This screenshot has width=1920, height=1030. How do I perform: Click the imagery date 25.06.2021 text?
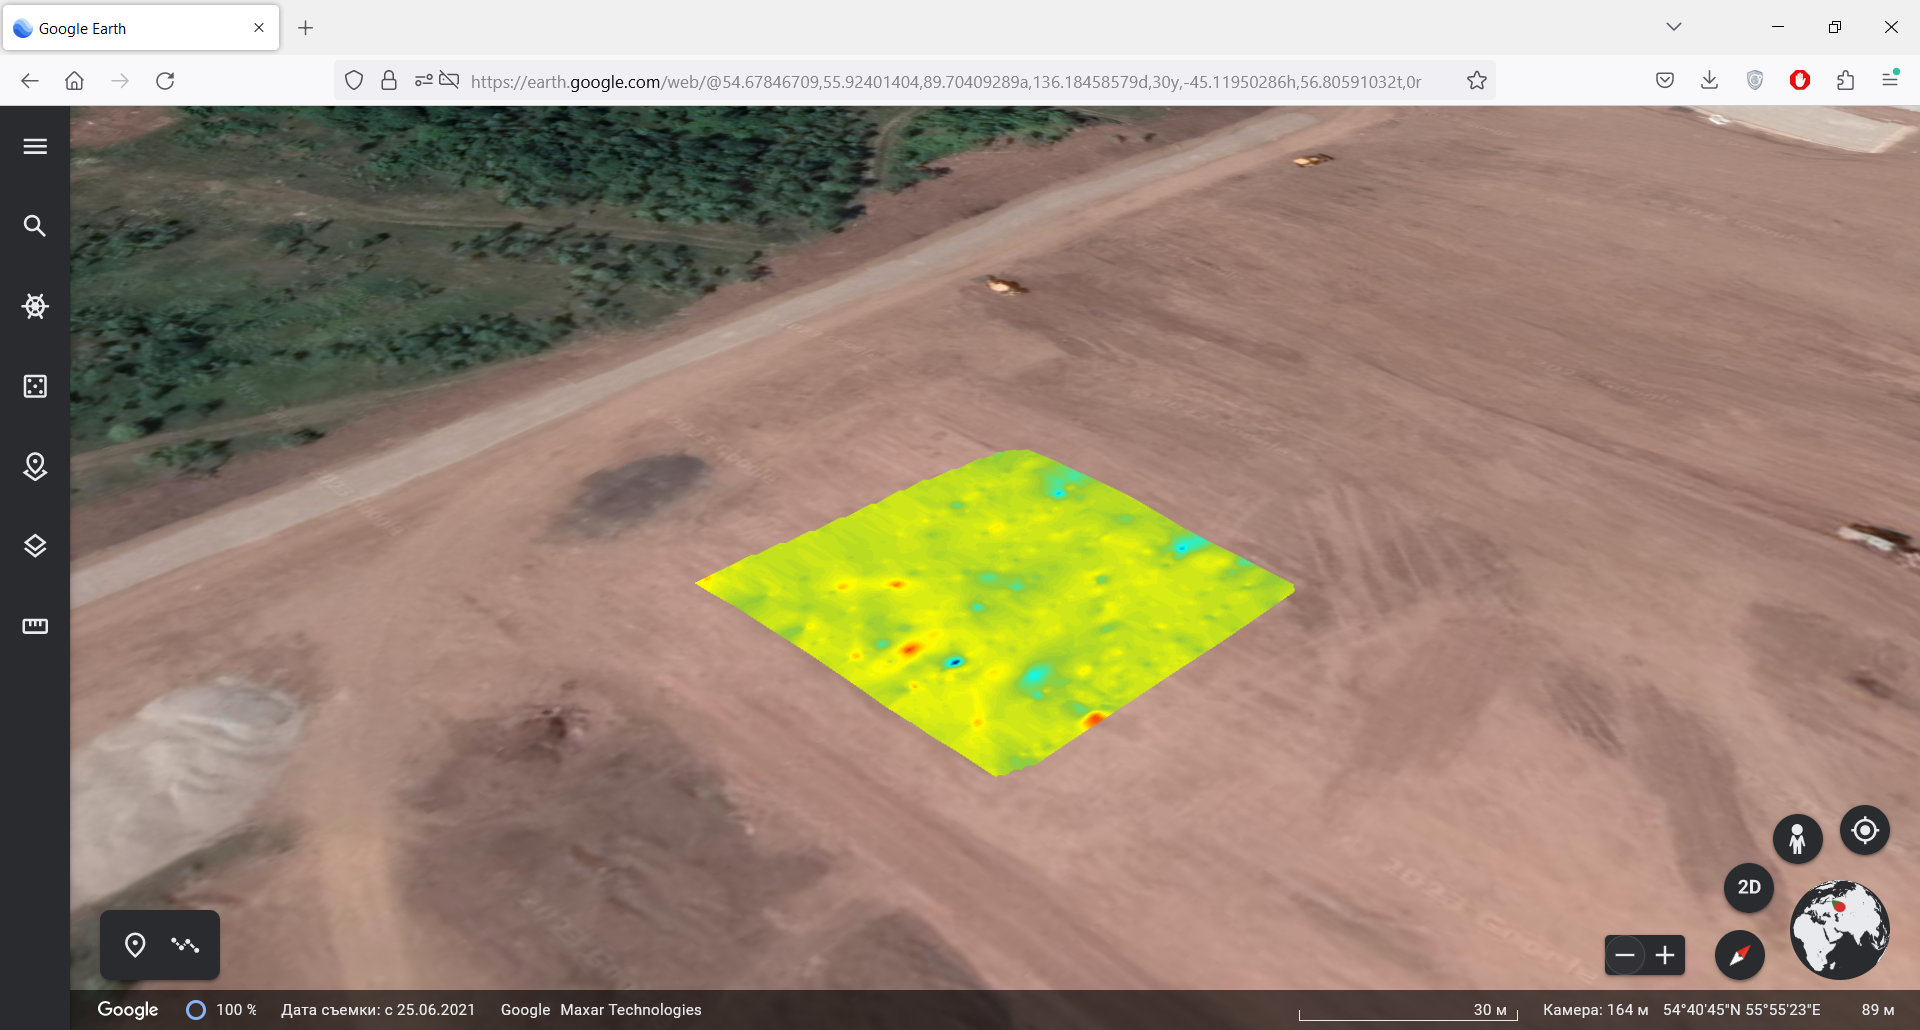378,1010
